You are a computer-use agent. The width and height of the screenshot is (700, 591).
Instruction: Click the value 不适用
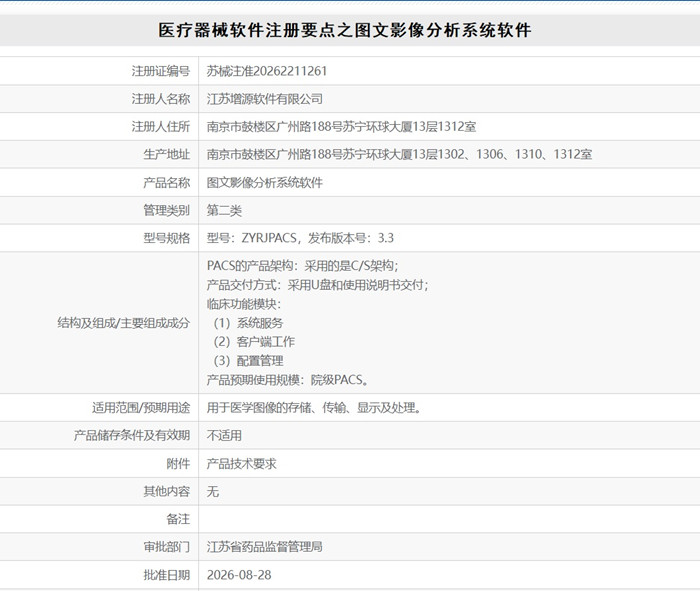[224, 435]
